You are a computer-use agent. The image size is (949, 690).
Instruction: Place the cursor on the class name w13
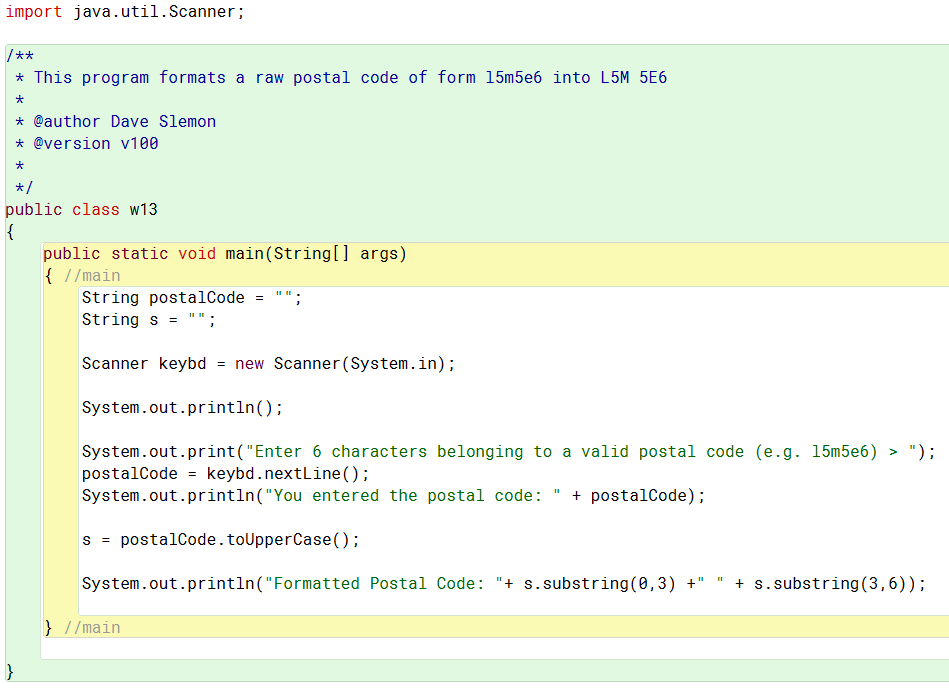tap(143, 209)
